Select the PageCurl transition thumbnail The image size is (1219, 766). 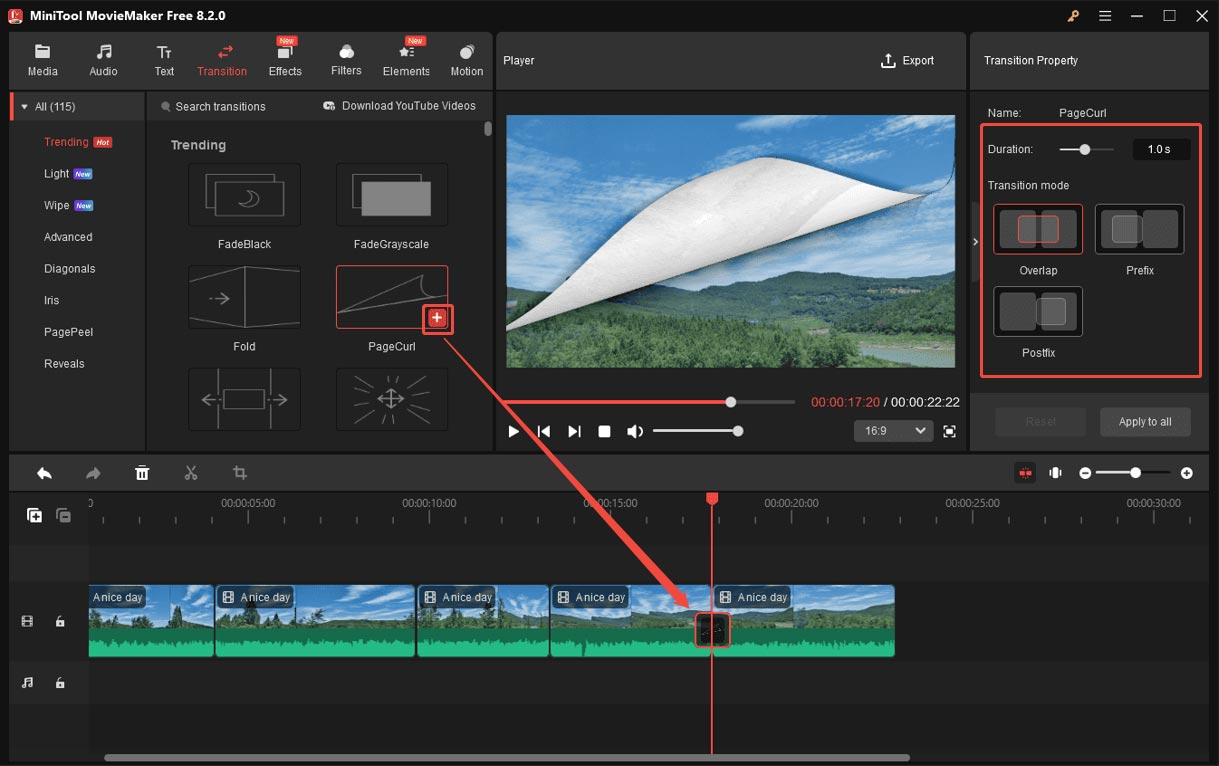[x=391, y=297]
